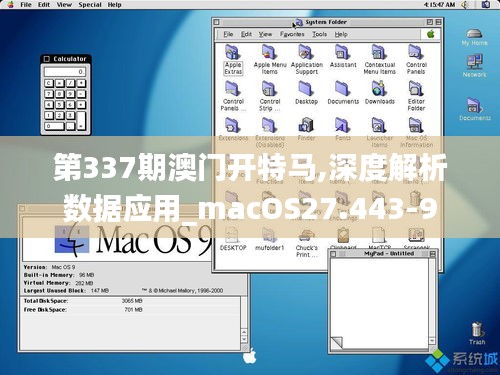Open the Special menu in the top menu bar
The width and height of the screenshot is (500, 375).
[x=90, y=5]
